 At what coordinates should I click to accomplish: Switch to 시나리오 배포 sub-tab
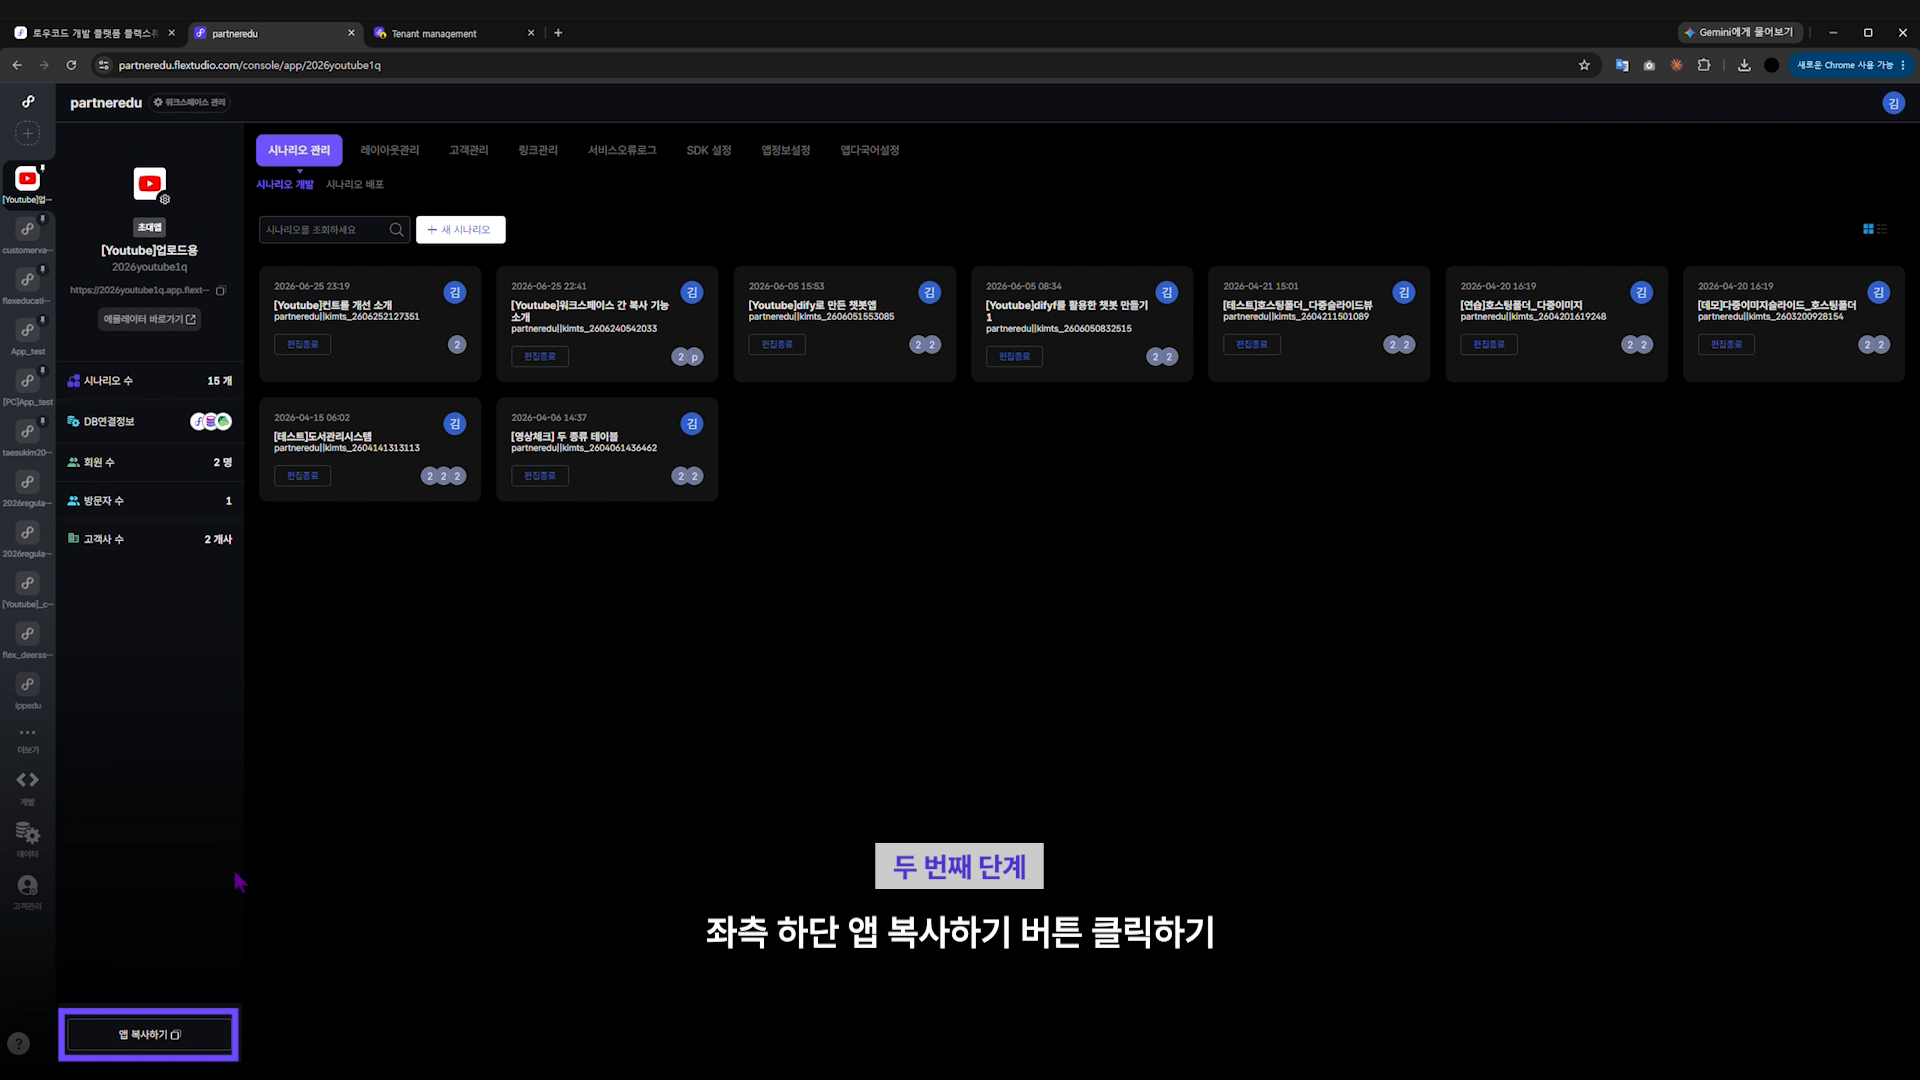click(x=355, y=185)
